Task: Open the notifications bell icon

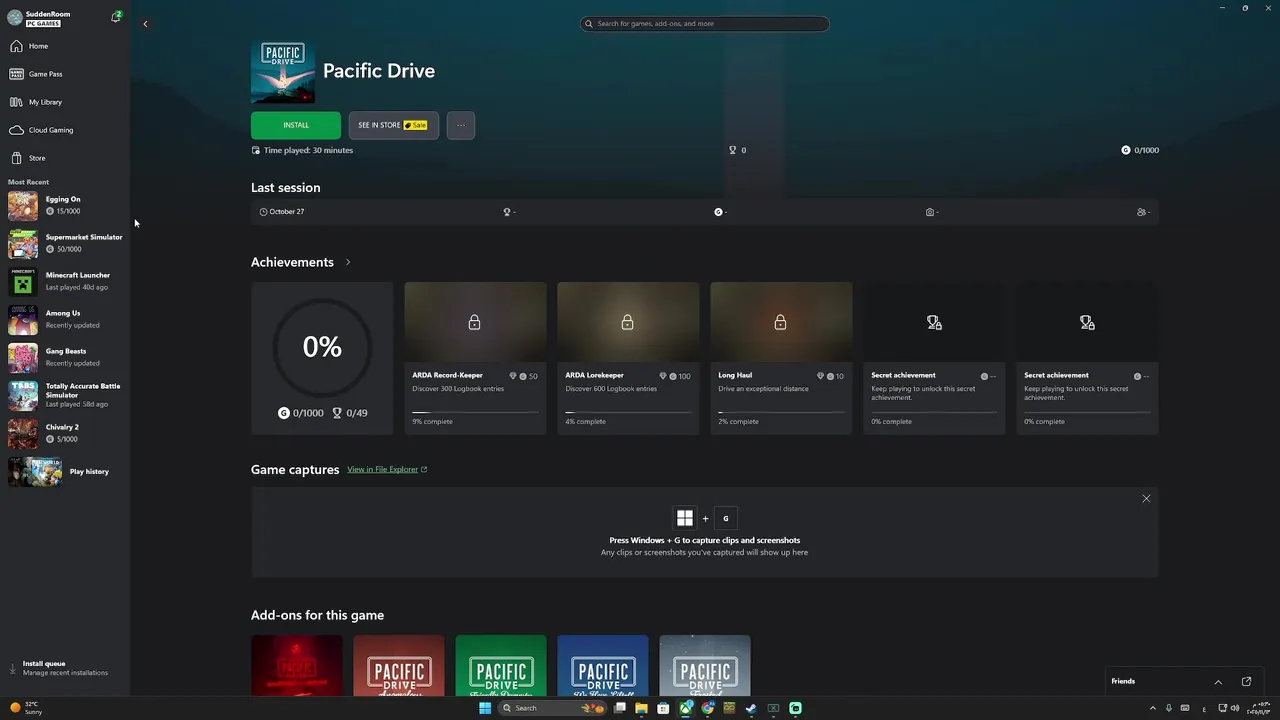Action: tap(116, 17)
